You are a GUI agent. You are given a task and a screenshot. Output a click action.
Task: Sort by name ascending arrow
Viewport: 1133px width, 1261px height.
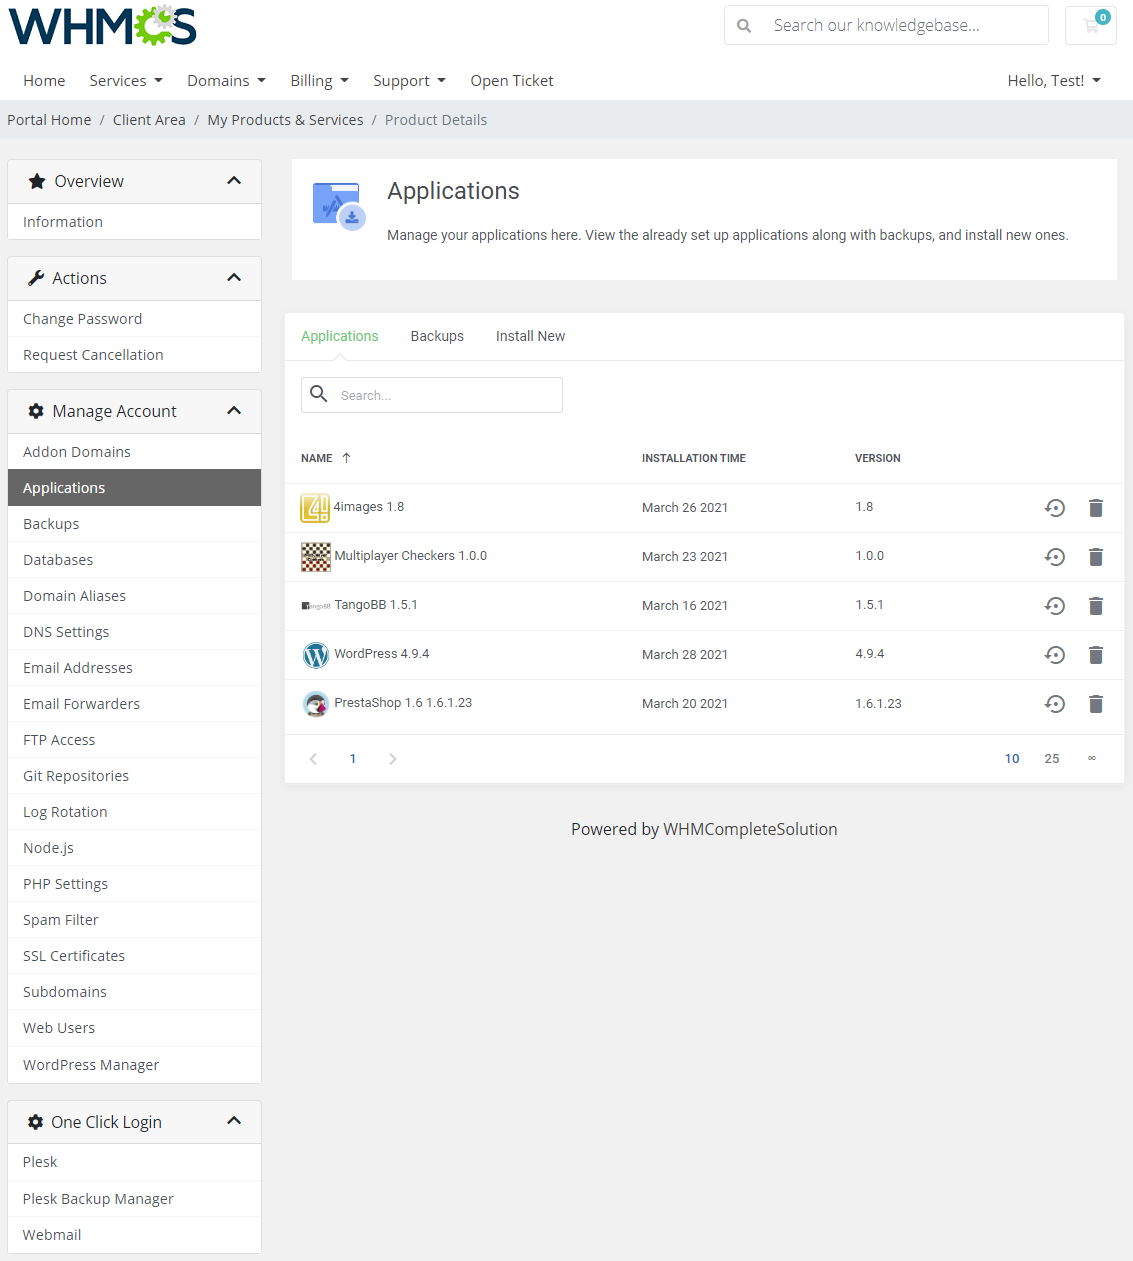tap(346, 458)
